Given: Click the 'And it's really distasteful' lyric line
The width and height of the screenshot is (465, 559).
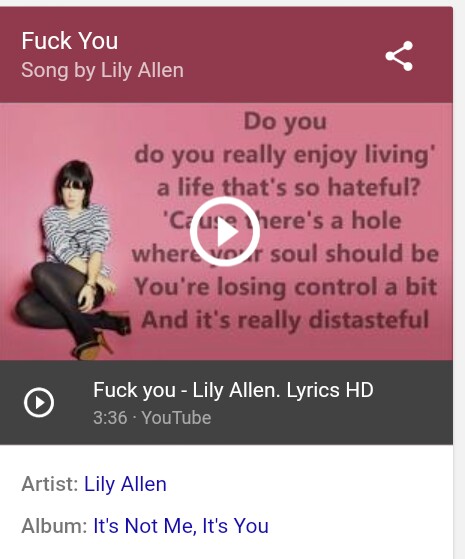Looking at the screenshot, I should click(x=285, y=319).
